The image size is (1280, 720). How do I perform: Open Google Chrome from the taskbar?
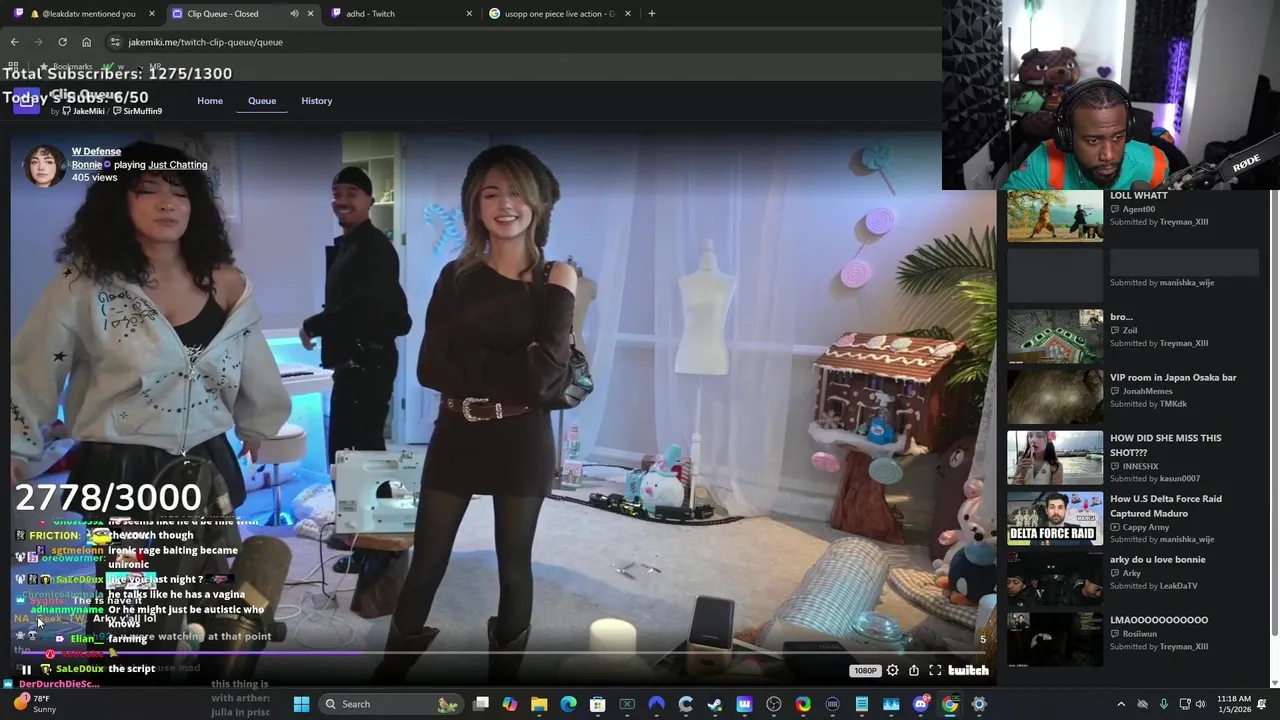point(950,704)
